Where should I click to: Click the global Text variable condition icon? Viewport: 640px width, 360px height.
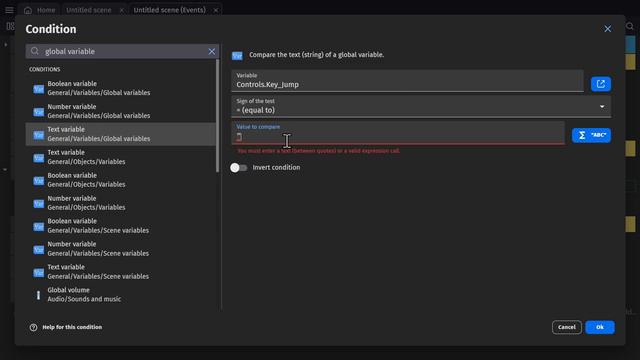coord(38,134)
